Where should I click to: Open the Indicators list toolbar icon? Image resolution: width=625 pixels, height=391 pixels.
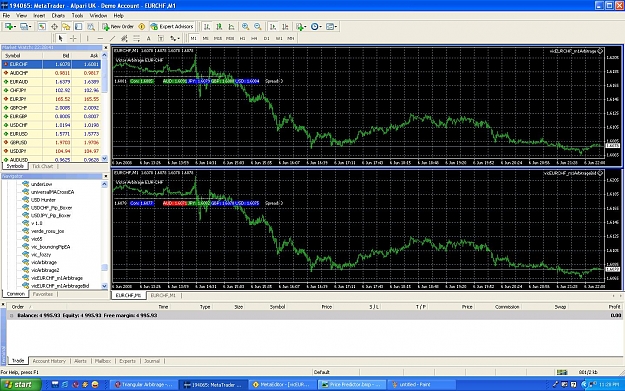pos(301,26)
